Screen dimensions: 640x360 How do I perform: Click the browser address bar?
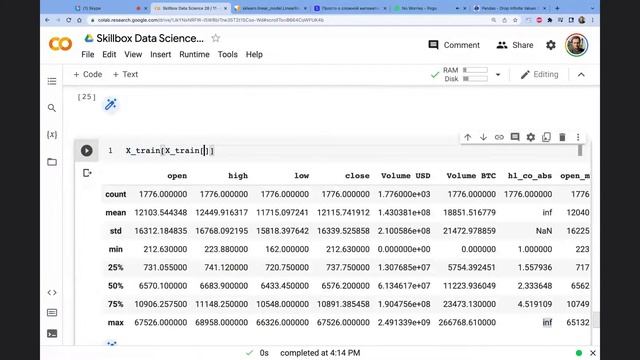click(x=286, y=20)
